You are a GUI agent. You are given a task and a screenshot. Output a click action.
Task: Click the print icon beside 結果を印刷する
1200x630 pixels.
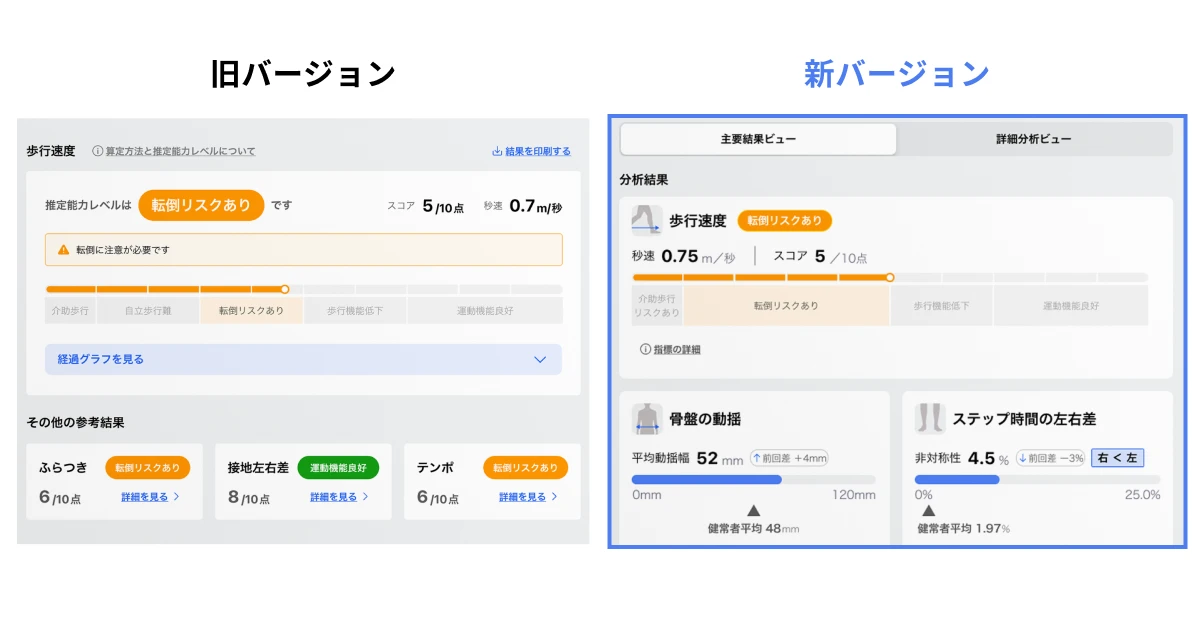(x=497, y=152)
